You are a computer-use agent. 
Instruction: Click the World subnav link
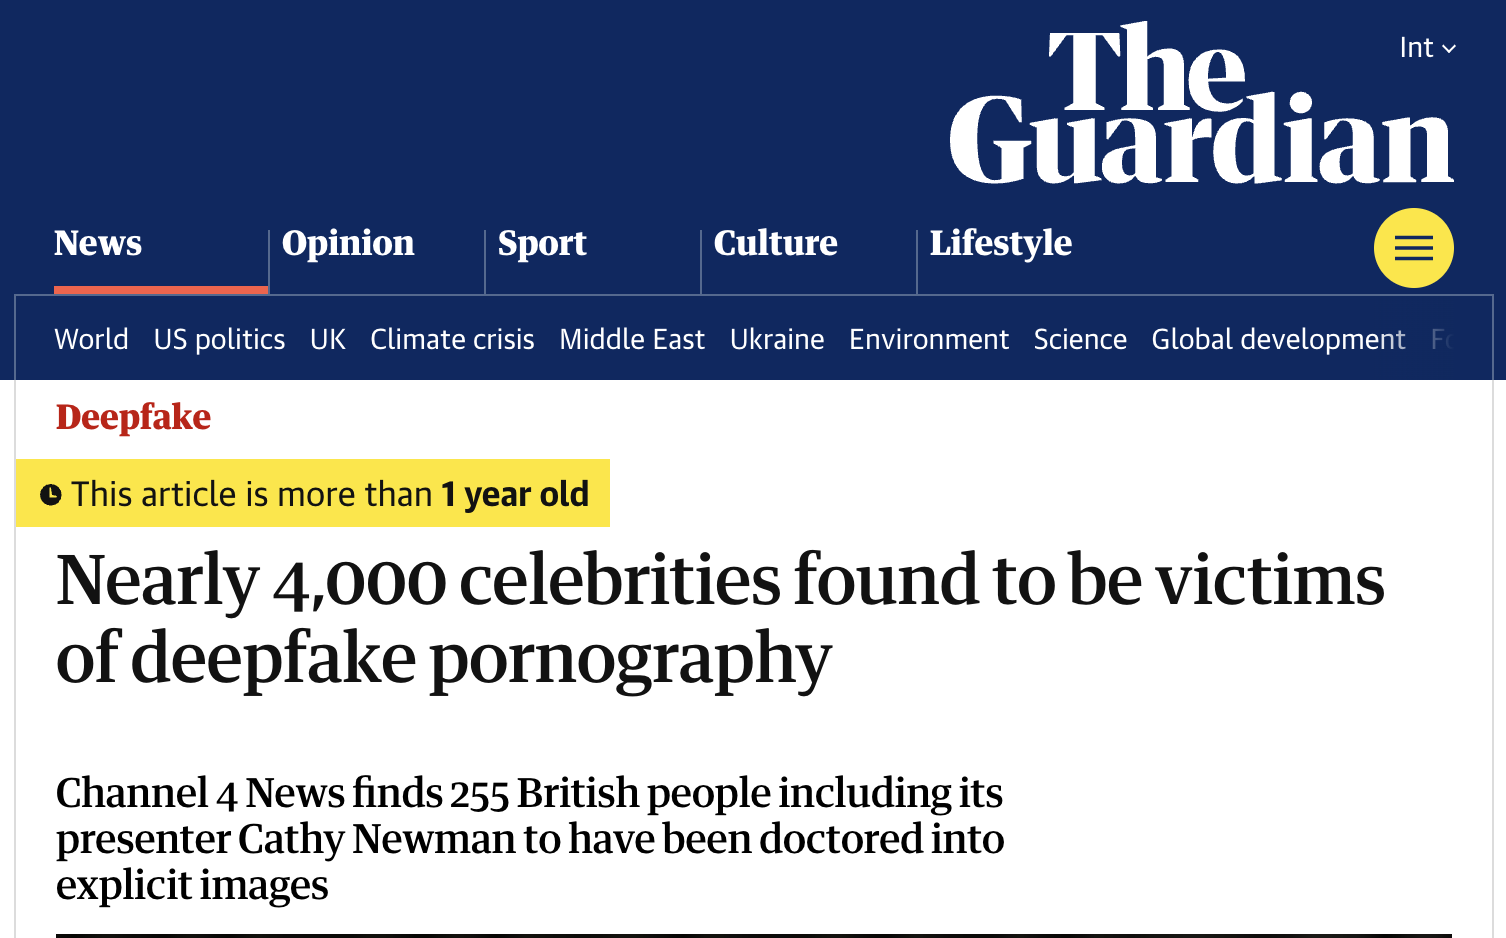coord(91,340)
